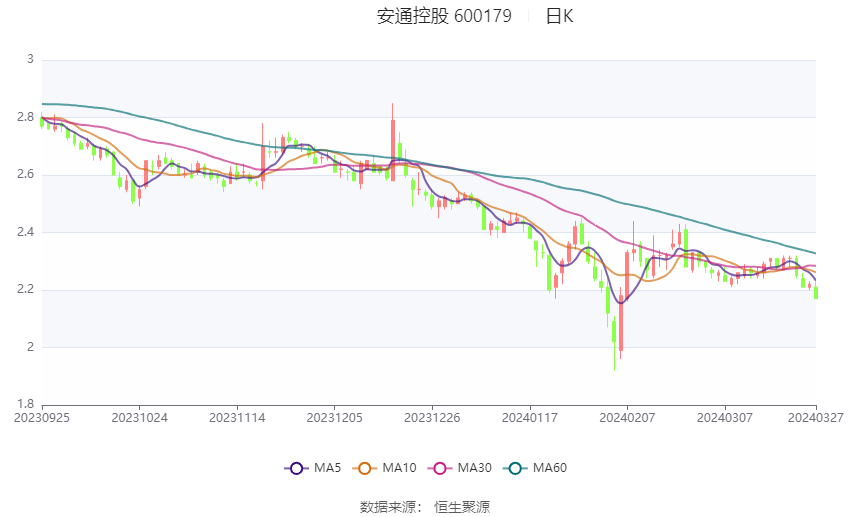Click the 恒生聚源 data source text
This screenshot has height=517, width=850.
[462, 507]
